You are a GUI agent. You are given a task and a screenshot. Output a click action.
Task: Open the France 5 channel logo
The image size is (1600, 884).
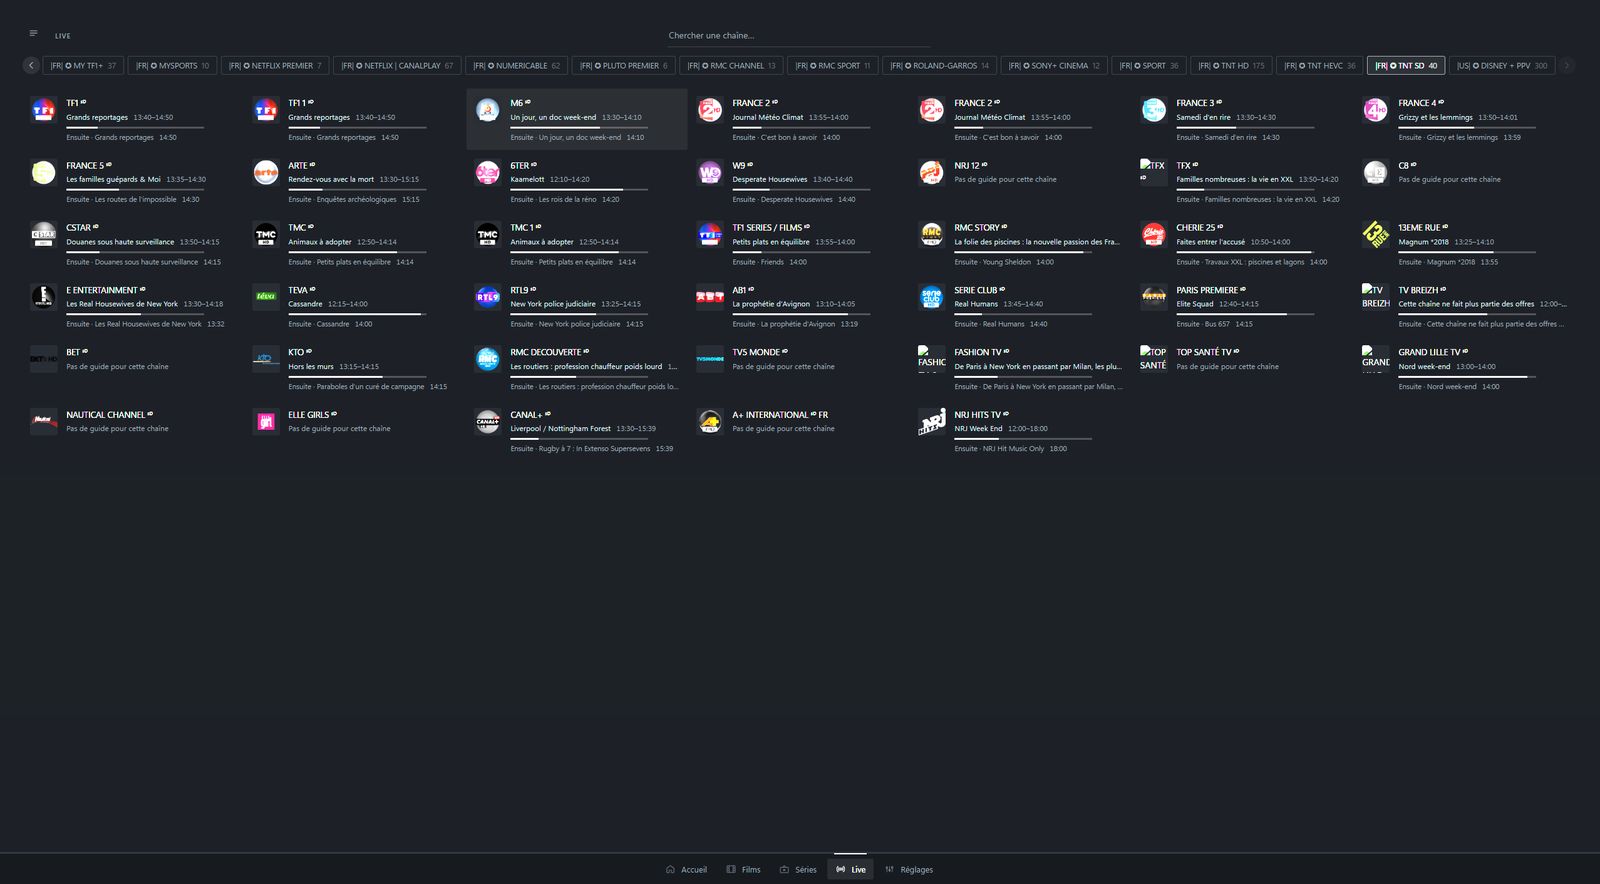tap(44, 172)
